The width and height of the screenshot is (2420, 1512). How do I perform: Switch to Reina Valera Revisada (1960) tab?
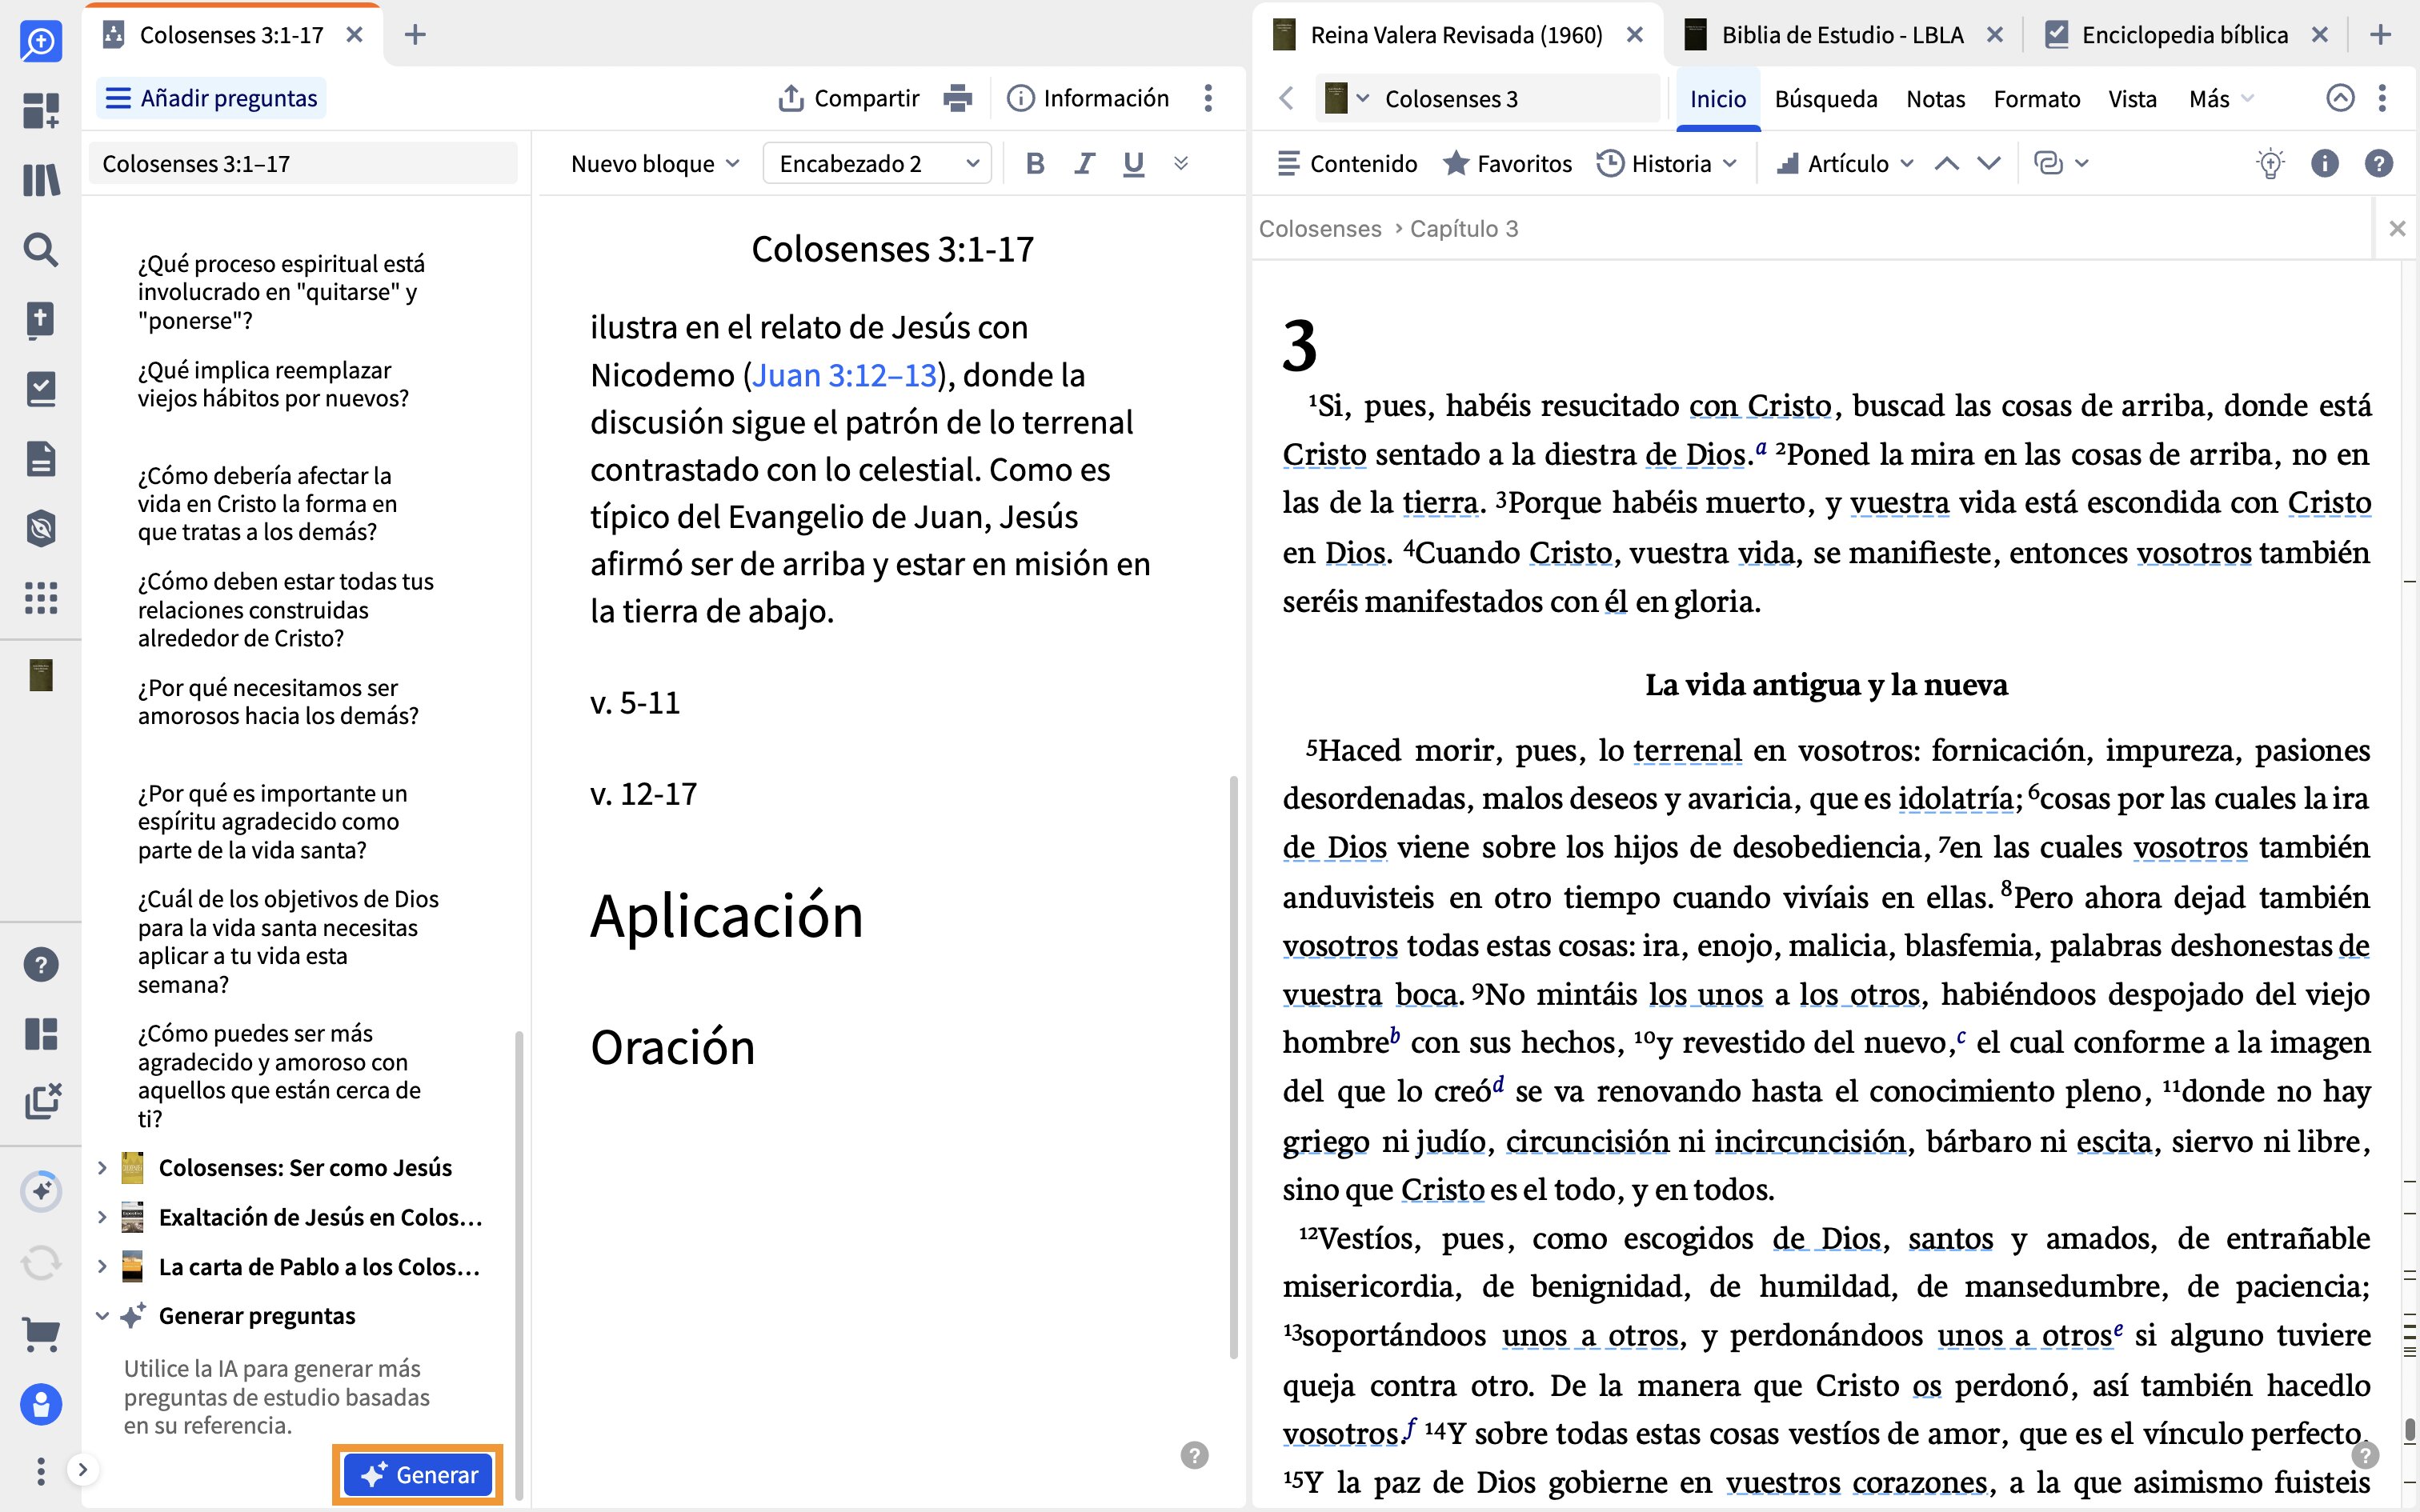1455,35
